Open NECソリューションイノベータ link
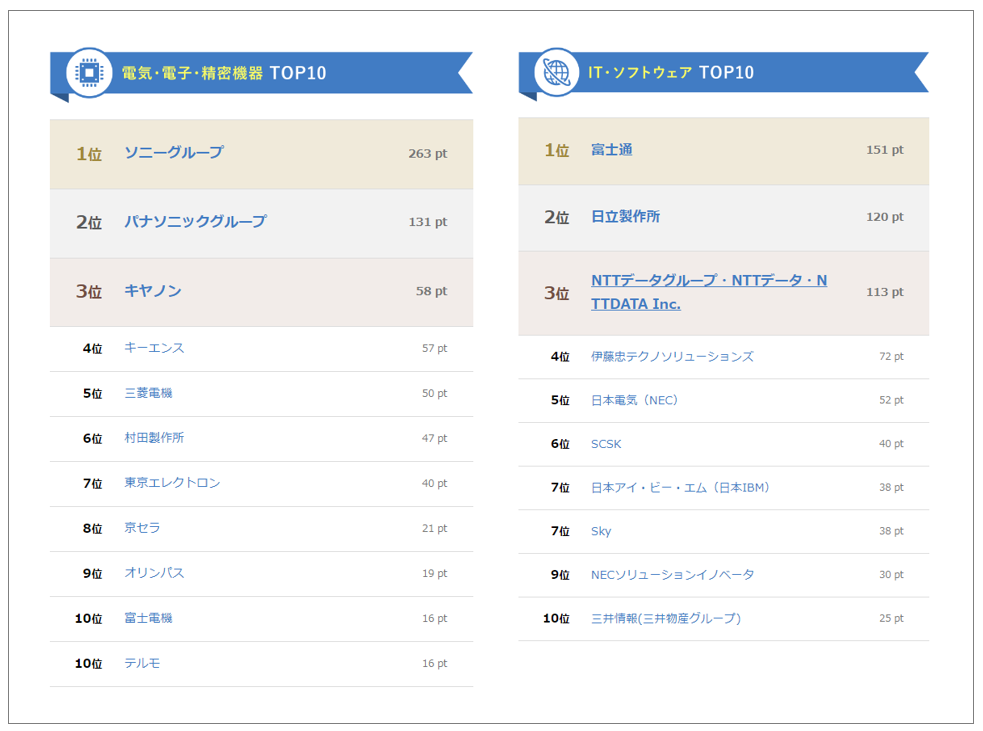 672,575
